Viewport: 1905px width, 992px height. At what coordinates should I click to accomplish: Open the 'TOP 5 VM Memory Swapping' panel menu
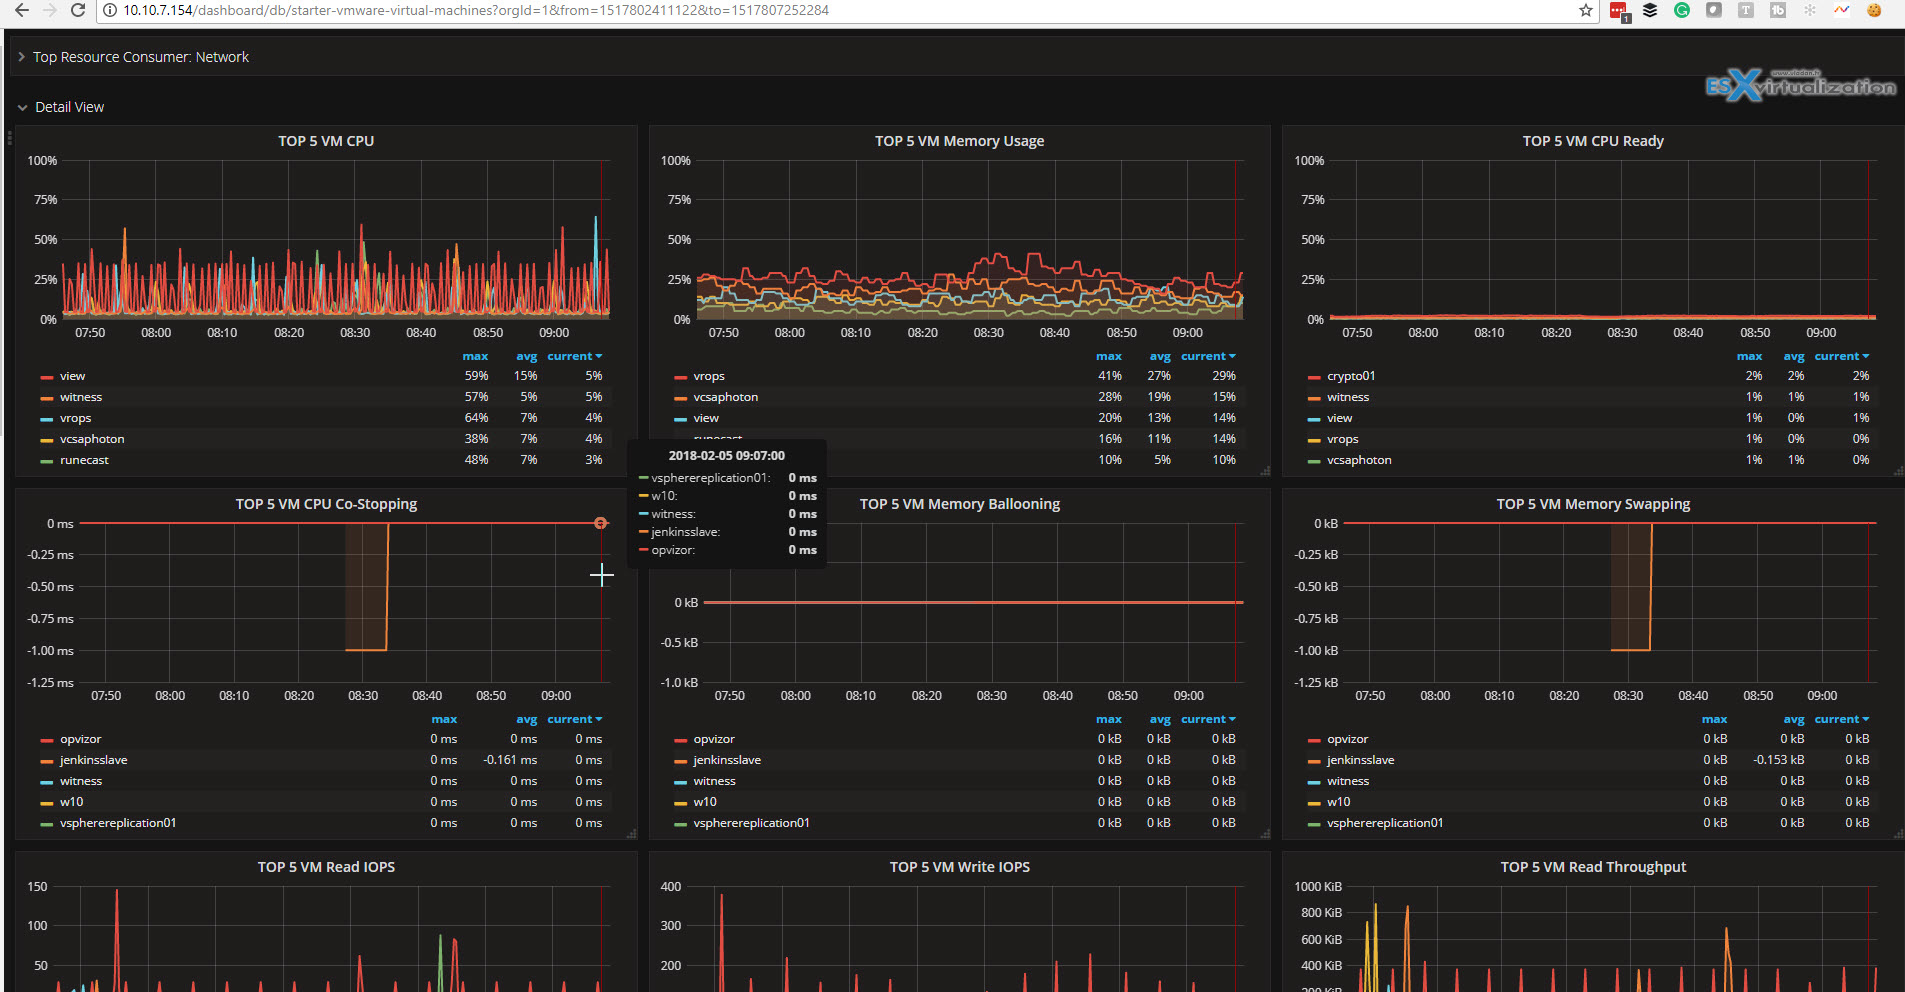(x=1593, y=504)
